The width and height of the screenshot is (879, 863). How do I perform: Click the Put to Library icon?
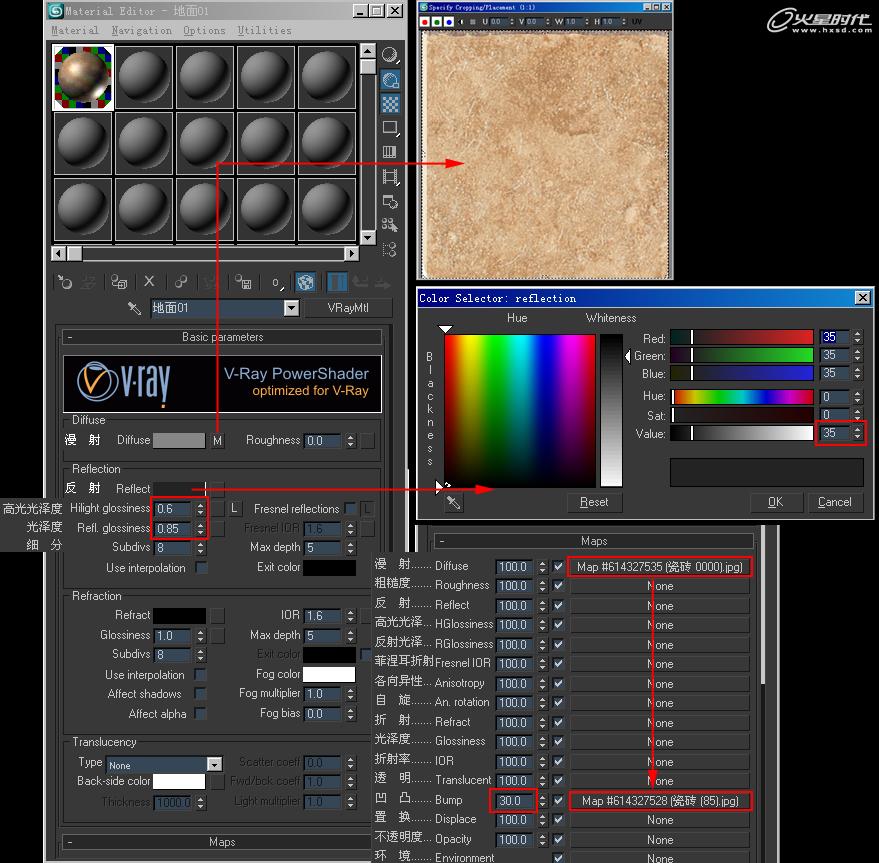click(243, 282)
